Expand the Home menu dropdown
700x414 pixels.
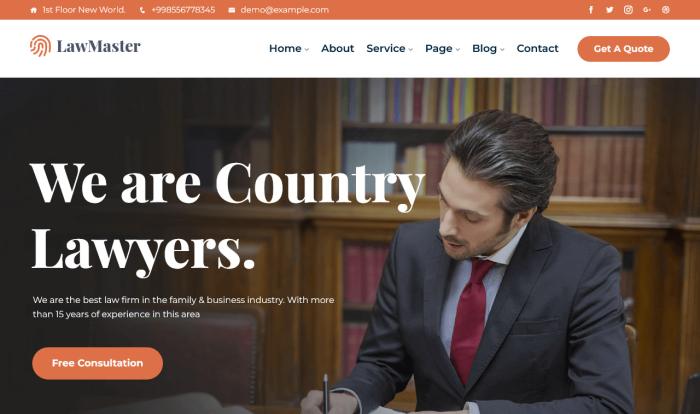pos(289,48)
